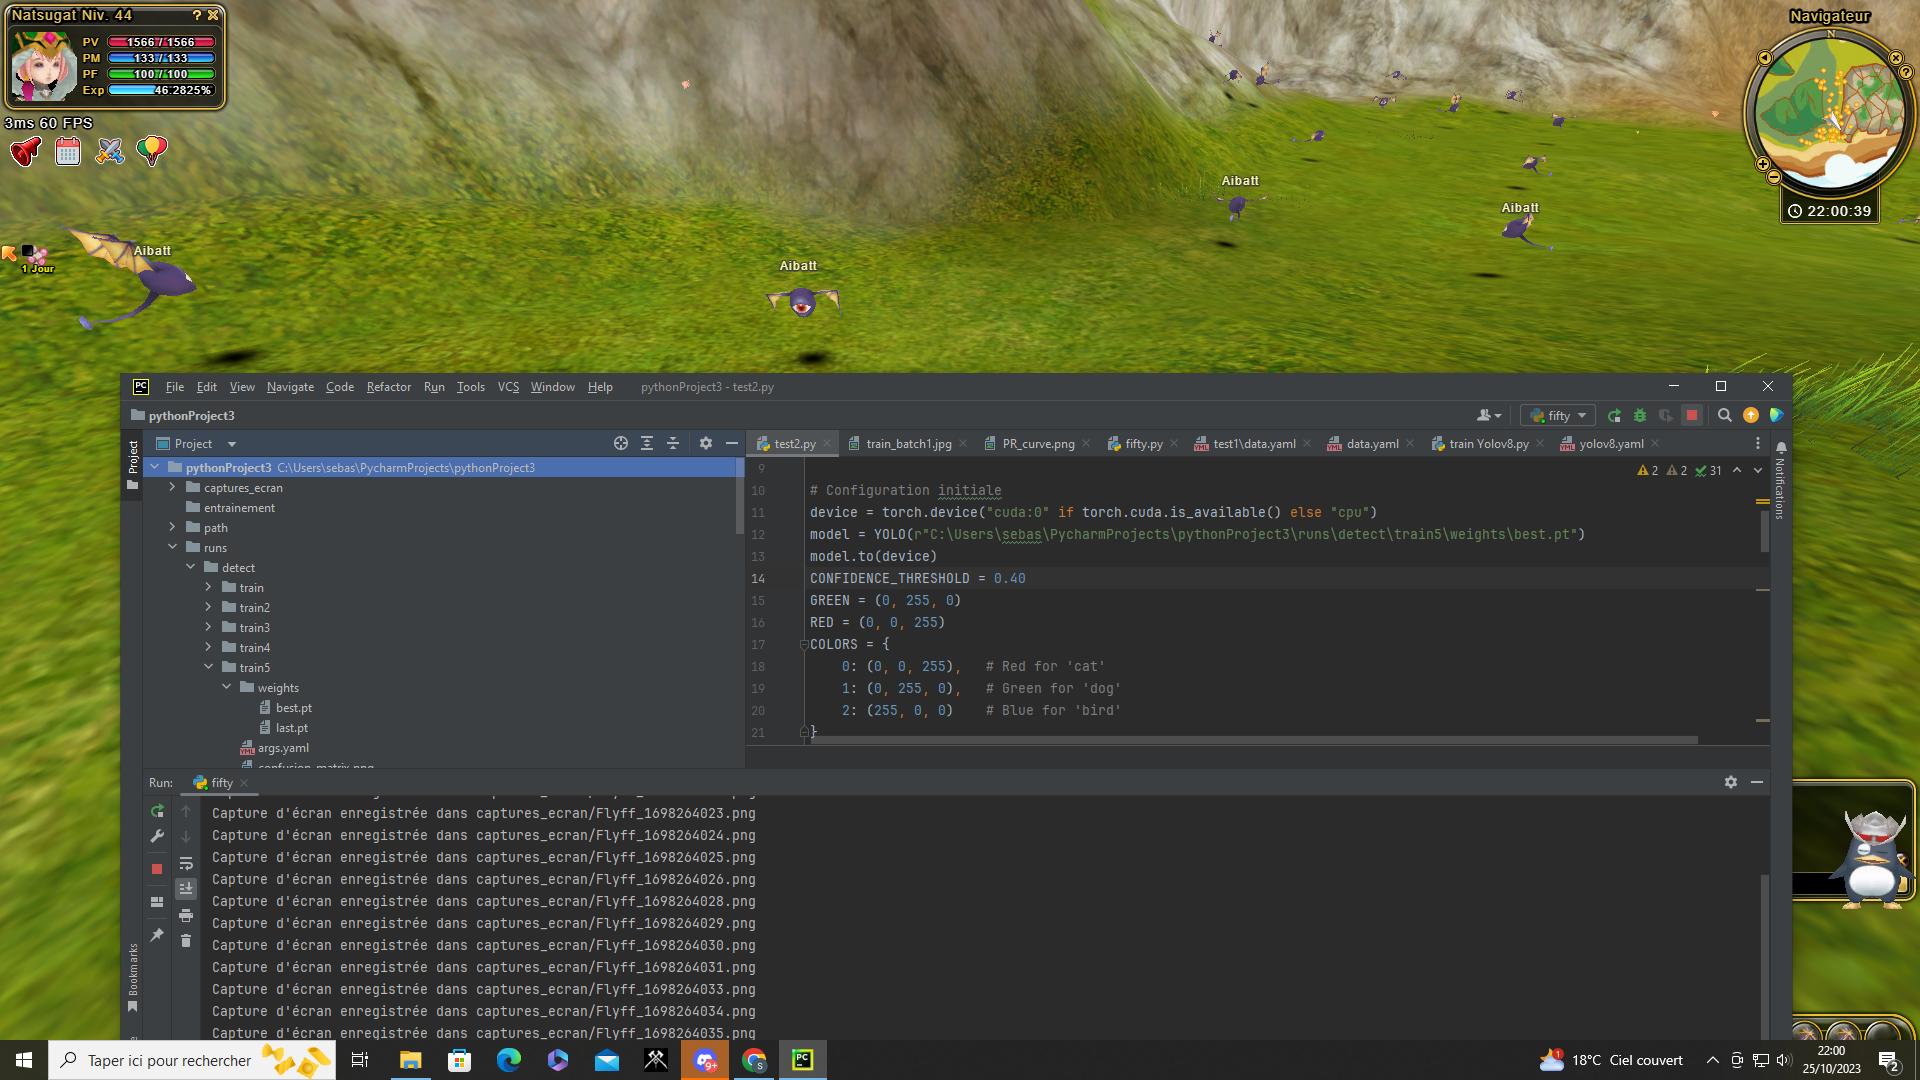Switch to the yolov8.yaml tab
The width and height of the screenshot is (1920, 1080).
click(x=1611, y=444)
